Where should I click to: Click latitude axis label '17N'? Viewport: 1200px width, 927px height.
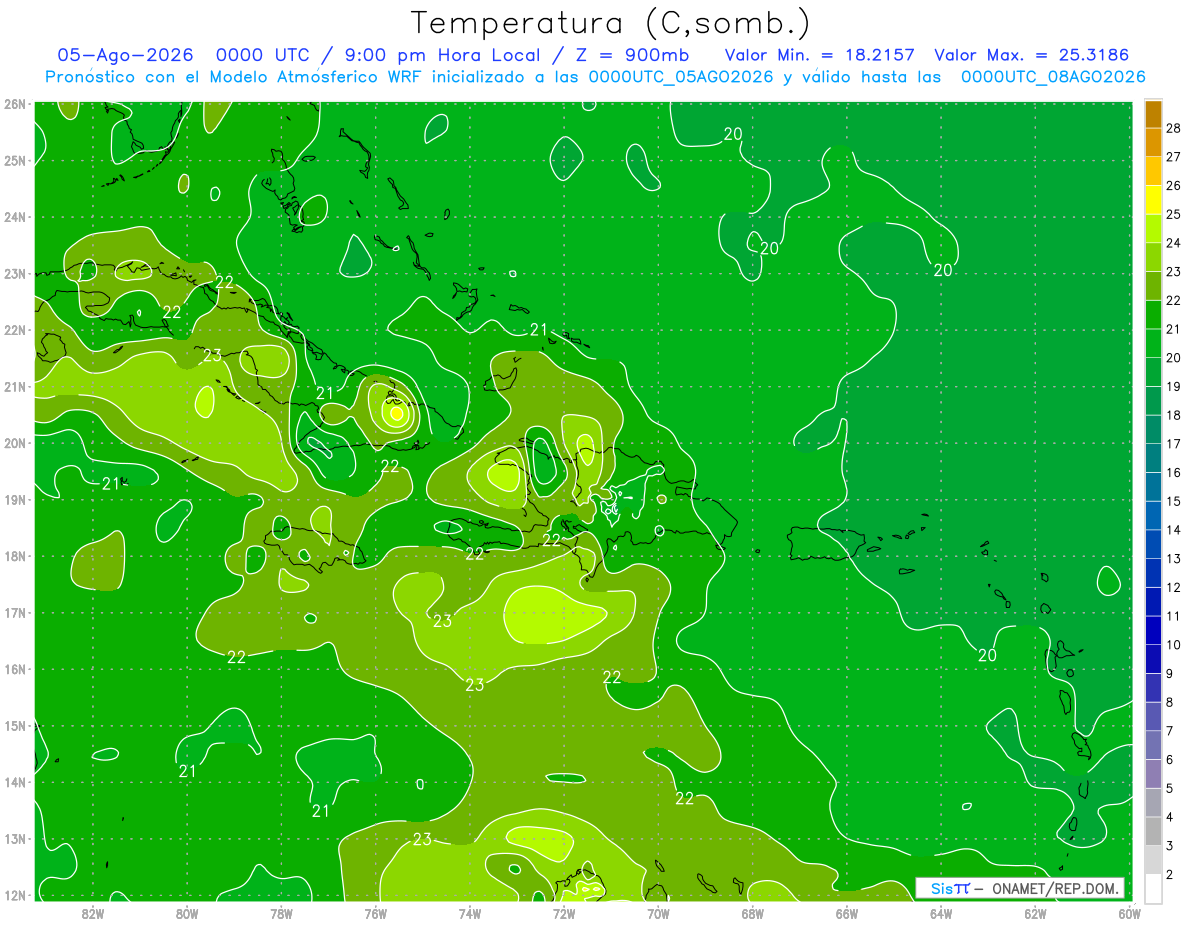[x=15, y=612]
